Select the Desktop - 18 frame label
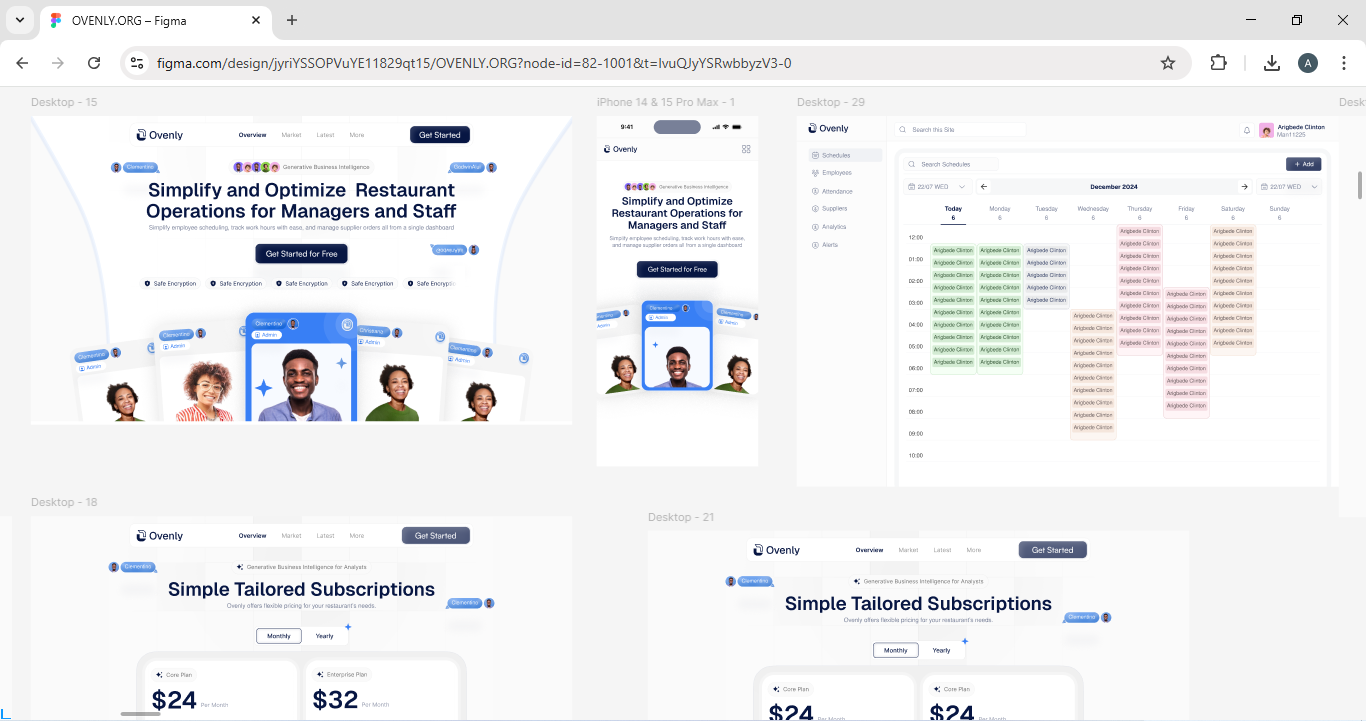 click(64, 502)
